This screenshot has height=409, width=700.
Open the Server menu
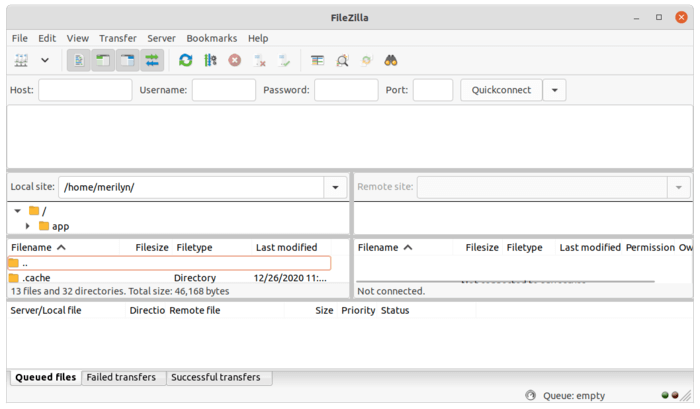point(162,38)
